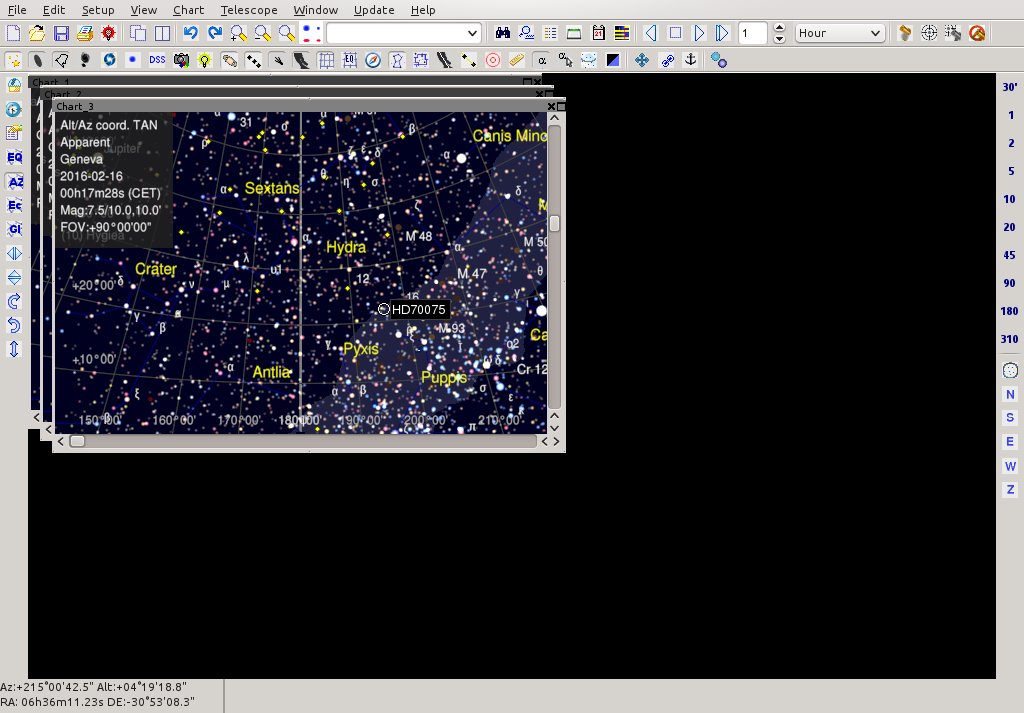
Task: Toggle show stars icon in object bar
Action: coord(13,60)
